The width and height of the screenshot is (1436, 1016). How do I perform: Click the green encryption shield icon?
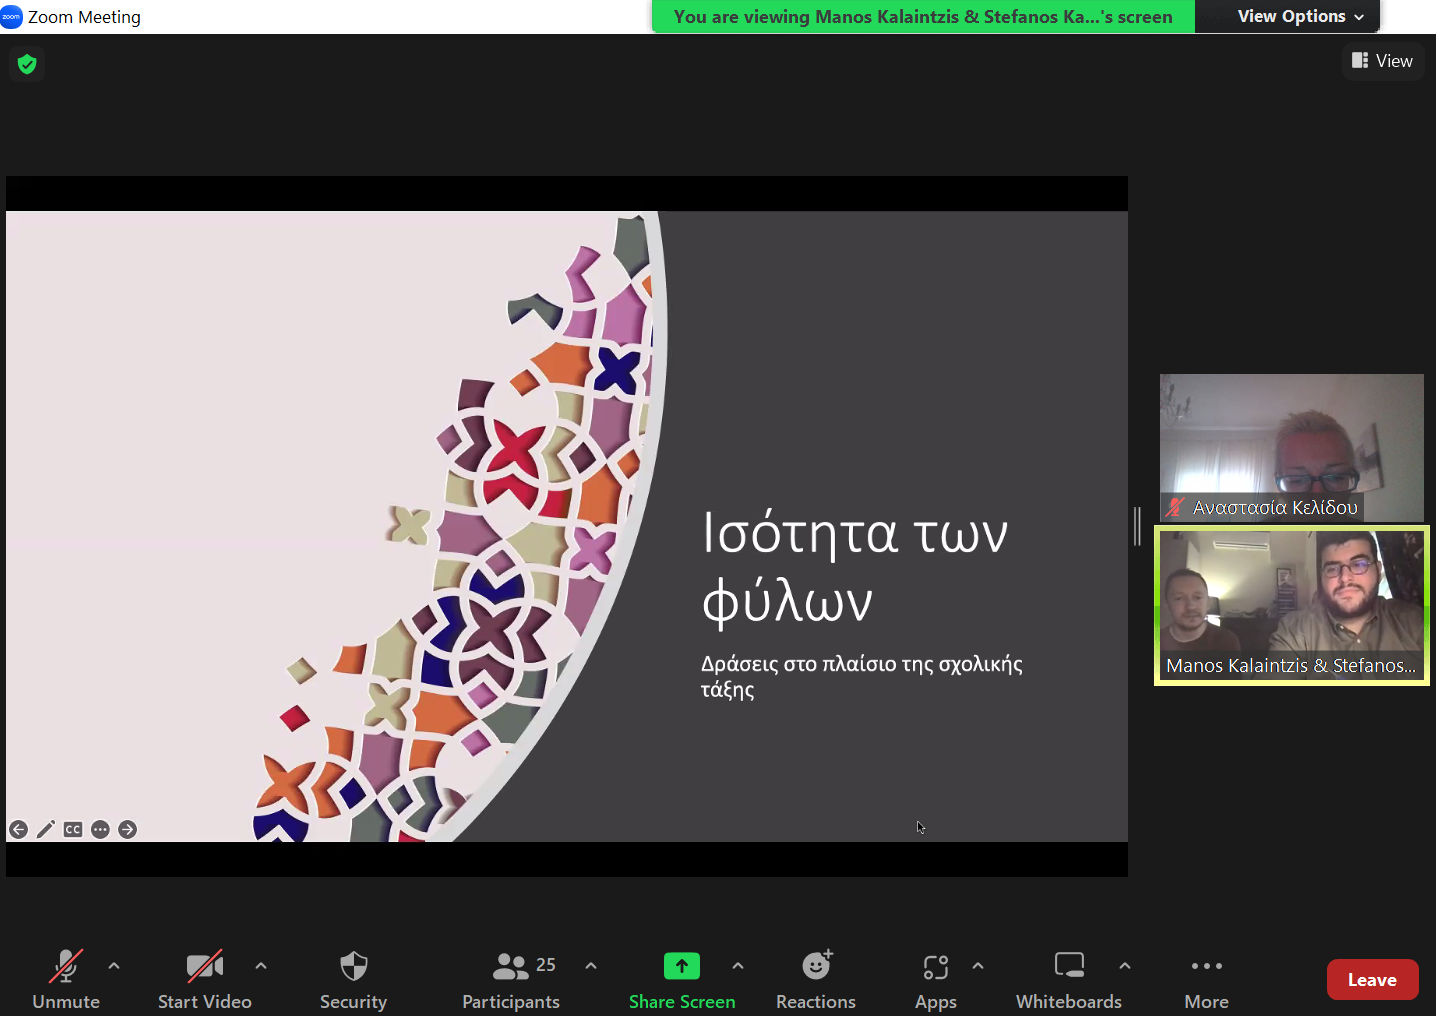27,64
